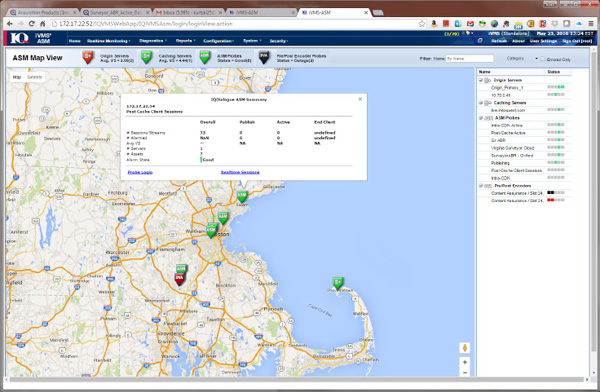This screenshot has height=392, width=600.
Task: Click the map zoom in plus
Action: coord(465,362)
